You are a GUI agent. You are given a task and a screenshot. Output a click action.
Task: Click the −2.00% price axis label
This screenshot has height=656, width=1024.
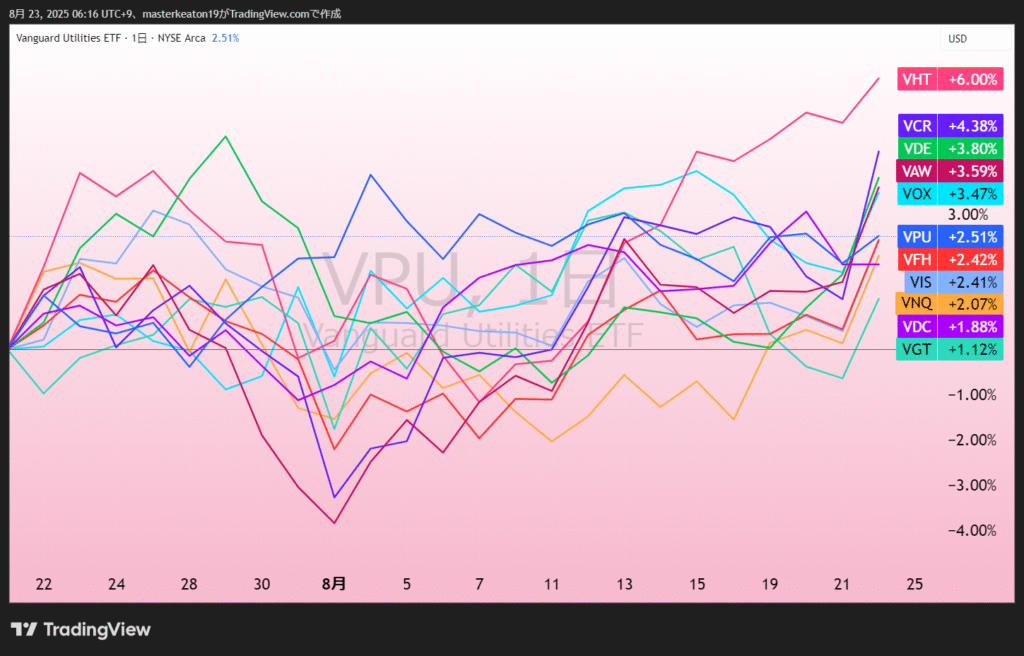(972, 440)
